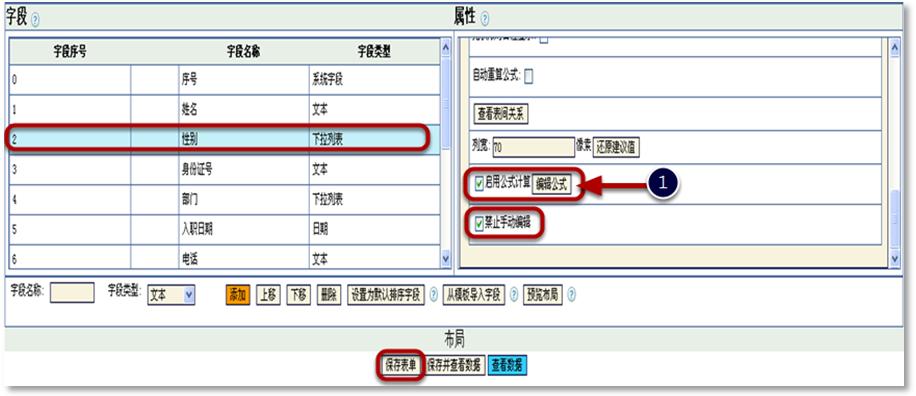The height and width of the screenshot is (396, 916).
Task: Click 设置为默认排序字段 button
Action: 386,295
